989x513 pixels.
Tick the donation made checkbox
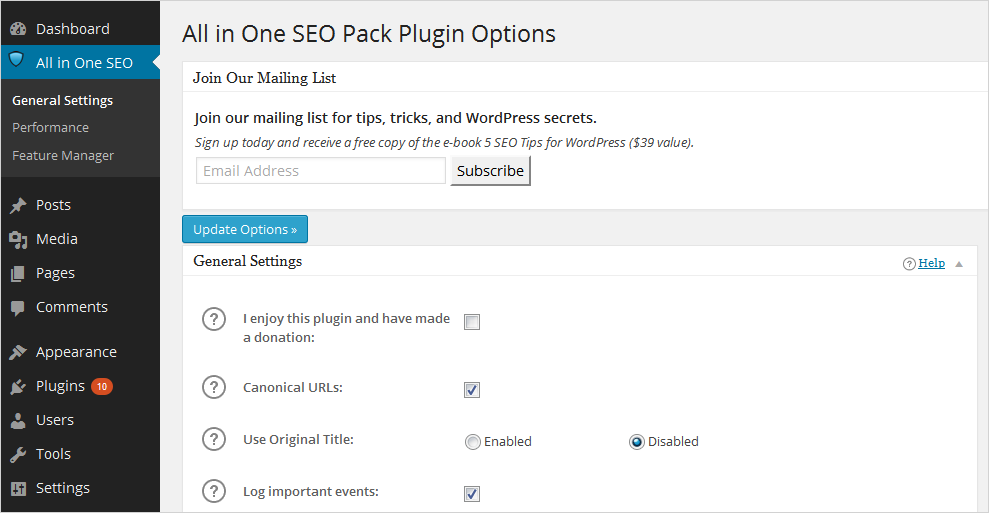pos(472,322)
